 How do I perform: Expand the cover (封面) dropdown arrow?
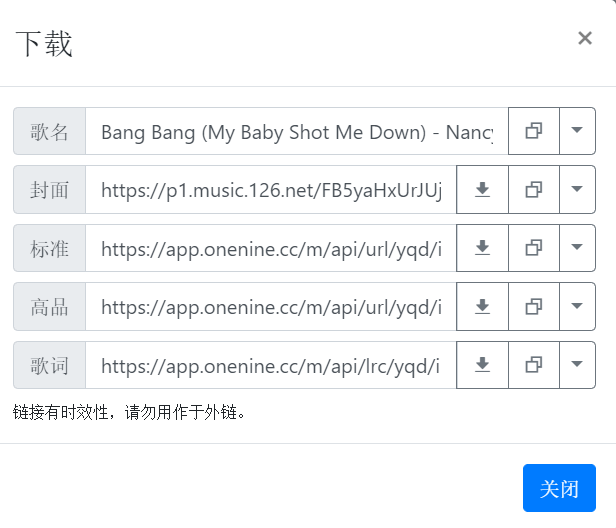[577, 189]
